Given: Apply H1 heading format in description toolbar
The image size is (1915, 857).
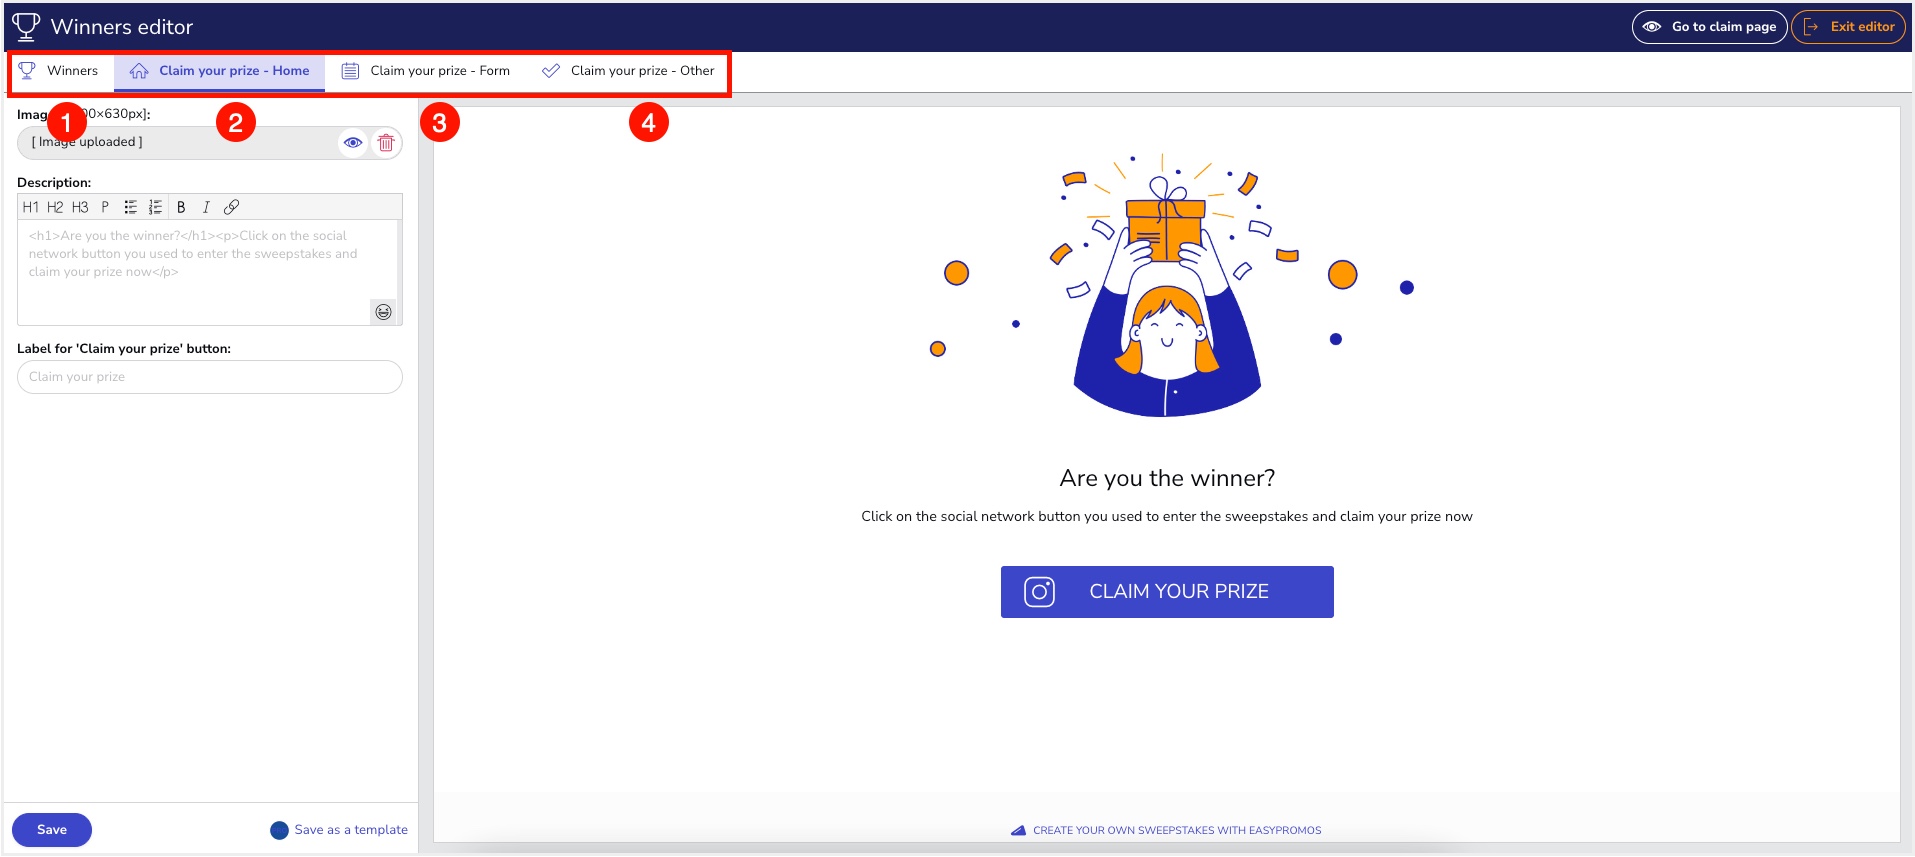Looking at the screenshot, I should 30,207.
